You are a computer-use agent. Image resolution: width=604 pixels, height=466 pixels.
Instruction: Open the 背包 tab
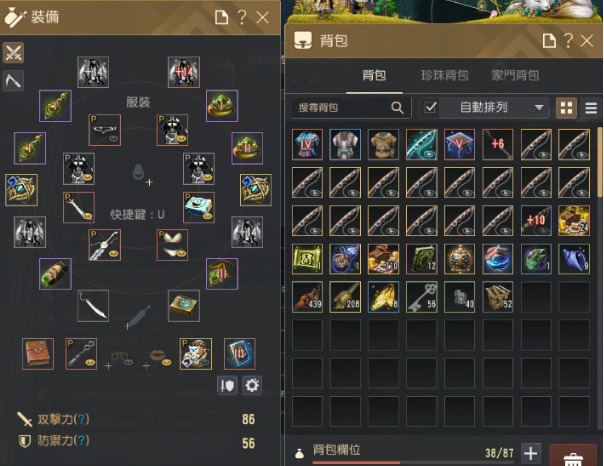click(374, 75)
